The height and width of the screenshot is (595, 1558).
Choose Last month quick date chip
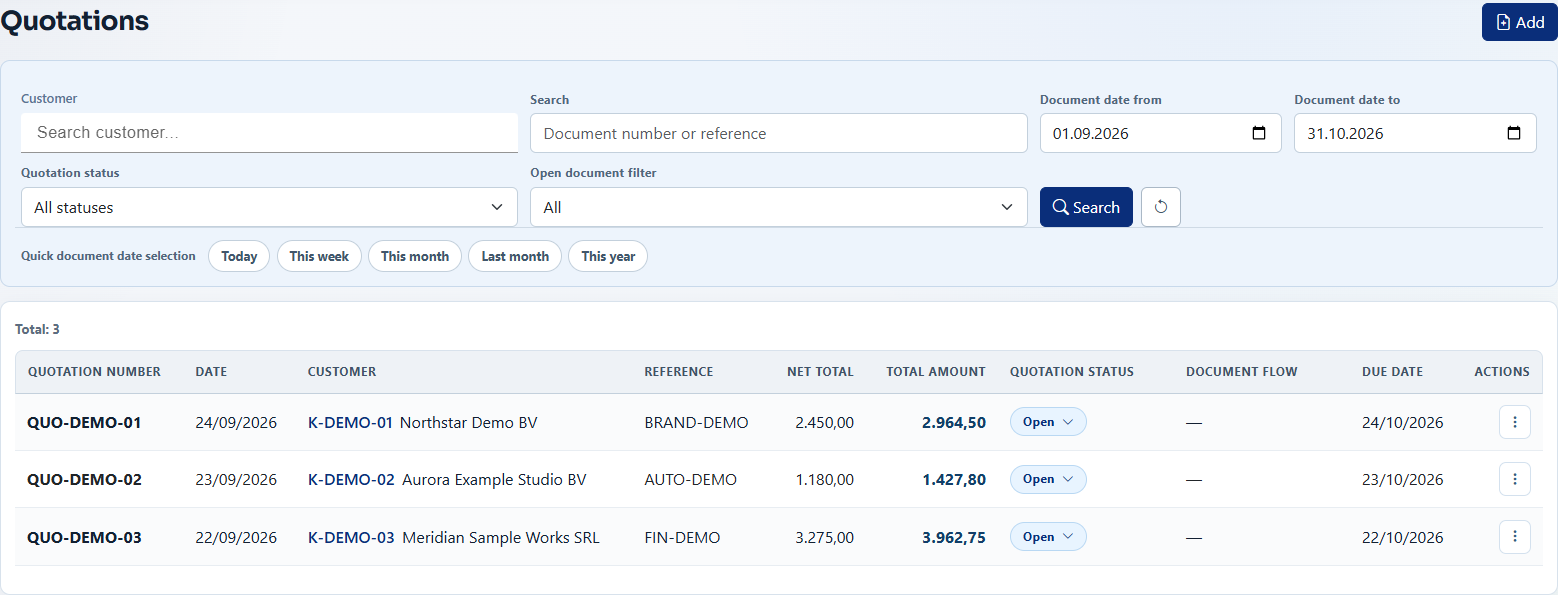pyautogui.click(x=515, y=256)
